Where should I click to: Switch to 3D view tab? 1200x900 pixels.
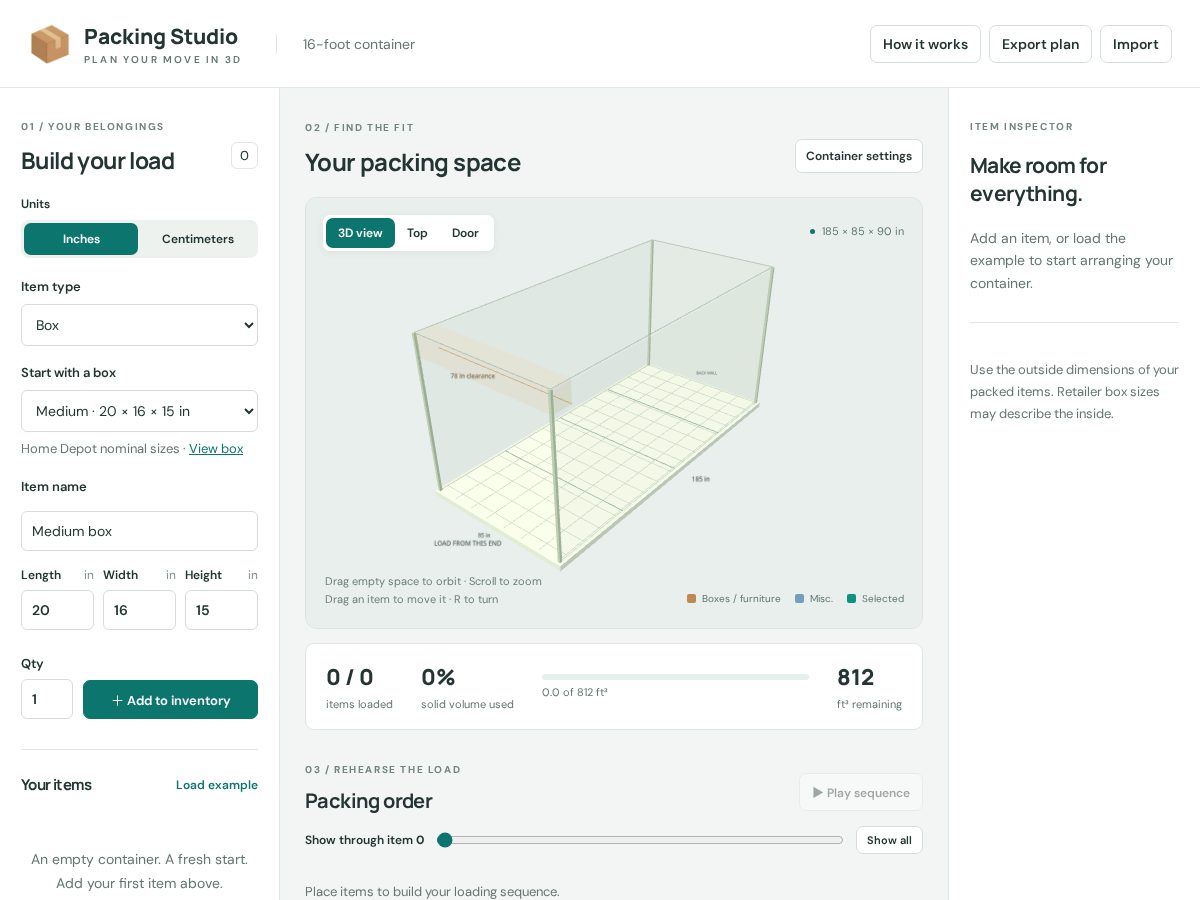point(360,233)
